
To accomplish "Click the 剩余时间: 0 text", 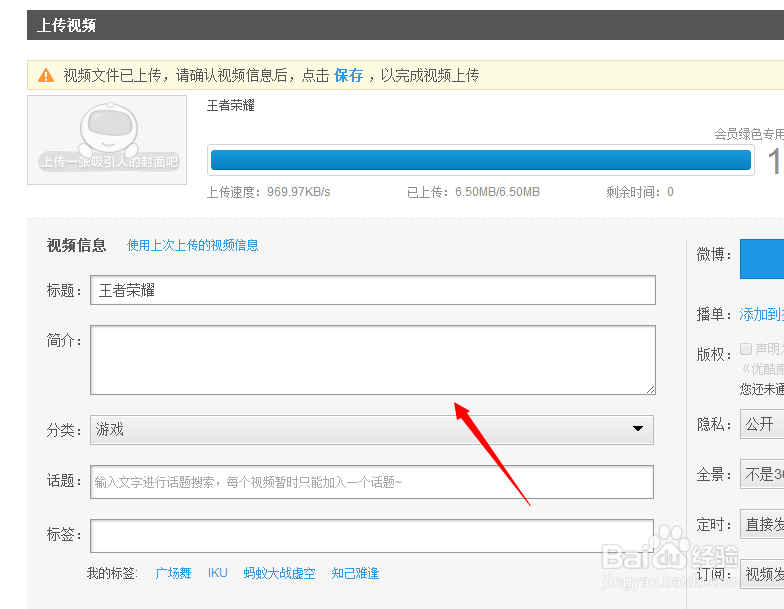I will click(640, 192).
